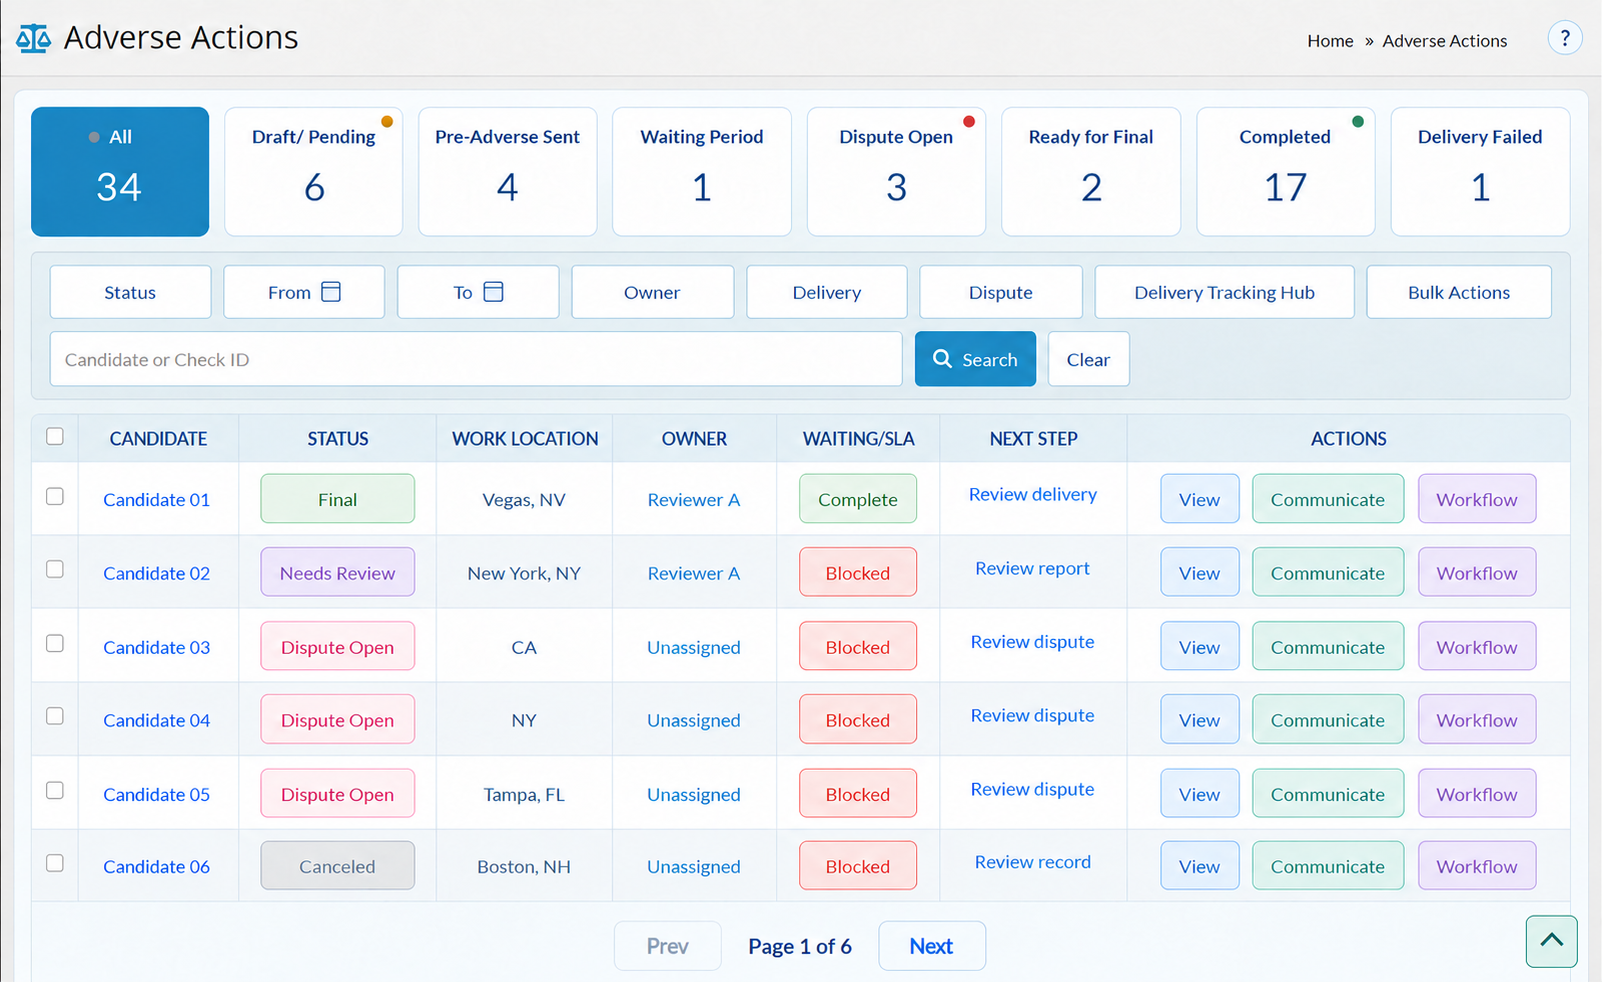The height and width of the screenshot is (982, 1602).
Task: Open the Bulk Actions dropdown
Action: [1459, 292]
